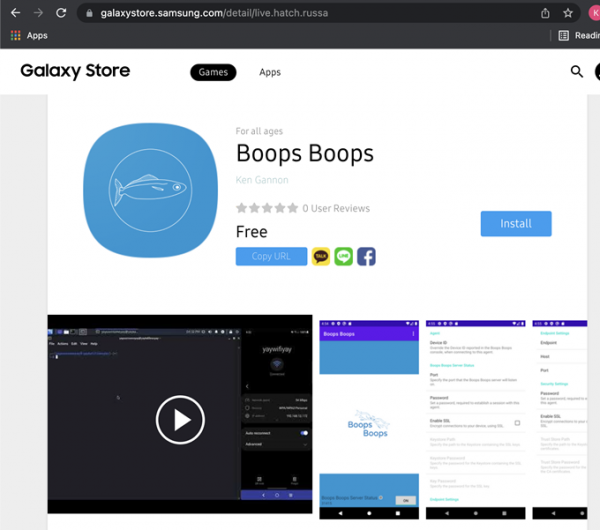Click the browser forward arrow
This screenshot has width=600, height=530.
pyautogui.click(x=38, y=13)
